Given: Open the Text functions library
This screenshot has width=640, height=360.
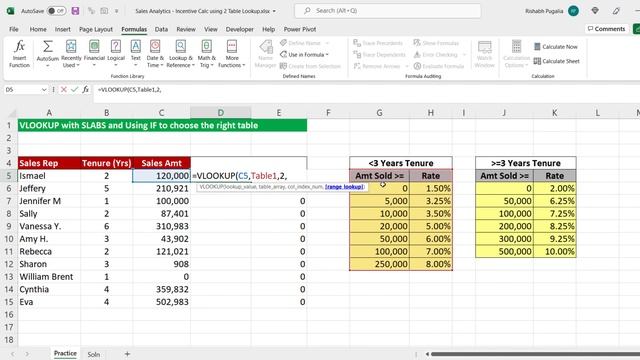Looking at the screenshot, I should tap(136, 54).
